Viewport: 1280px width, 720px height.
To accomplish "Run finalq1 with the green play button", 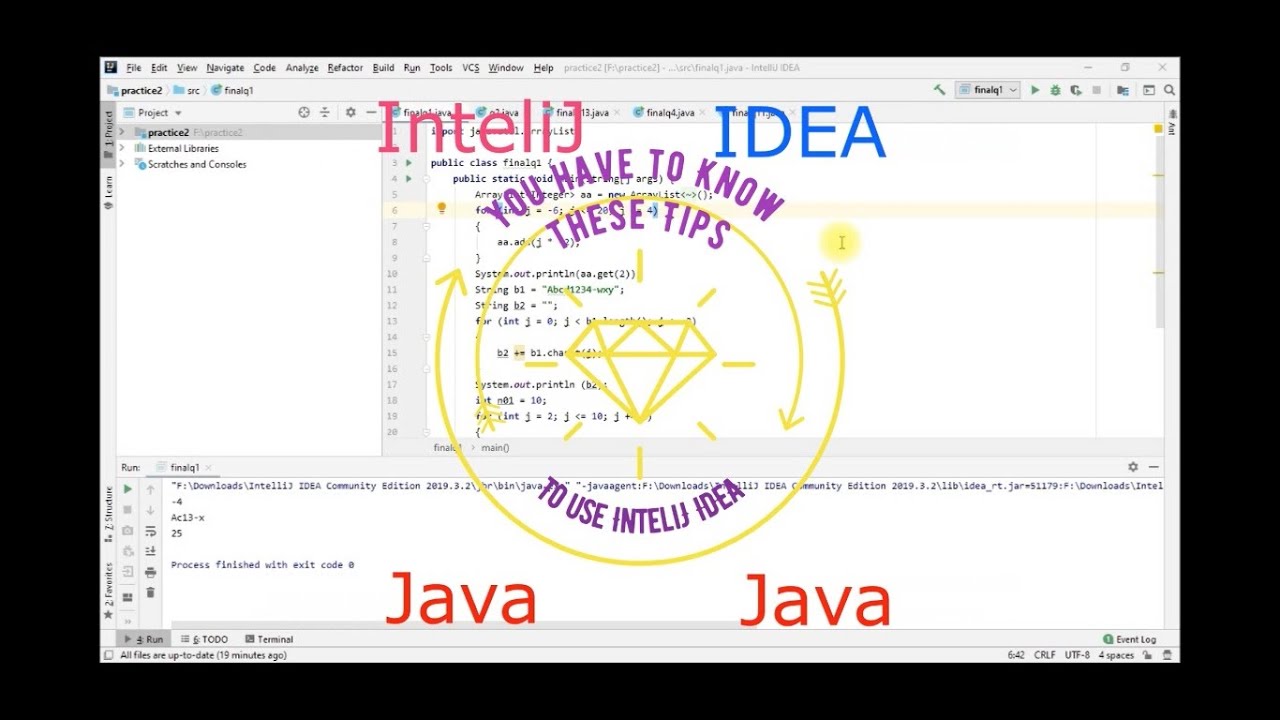I will pos(1035,90).
